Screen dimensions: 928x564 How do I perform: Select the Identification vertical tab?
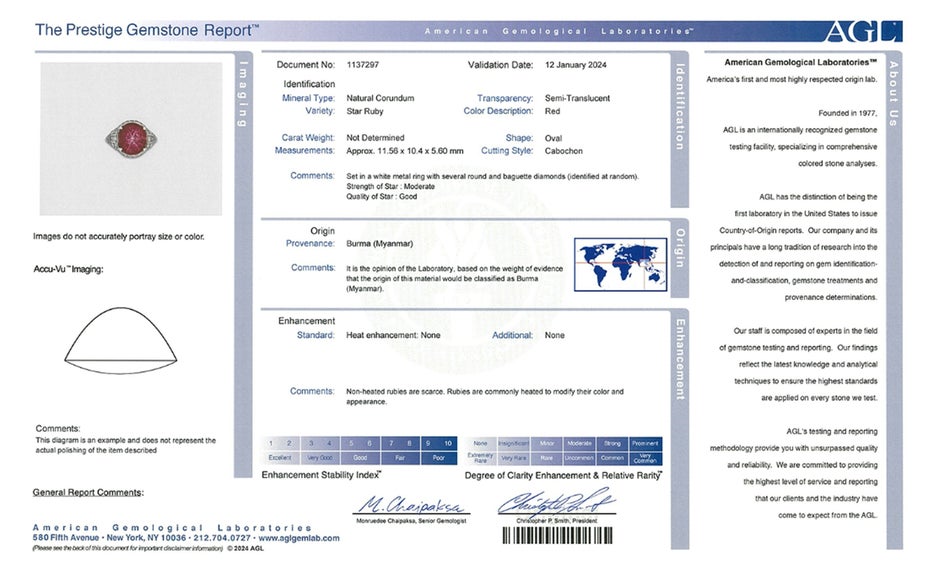coord(680,108)
